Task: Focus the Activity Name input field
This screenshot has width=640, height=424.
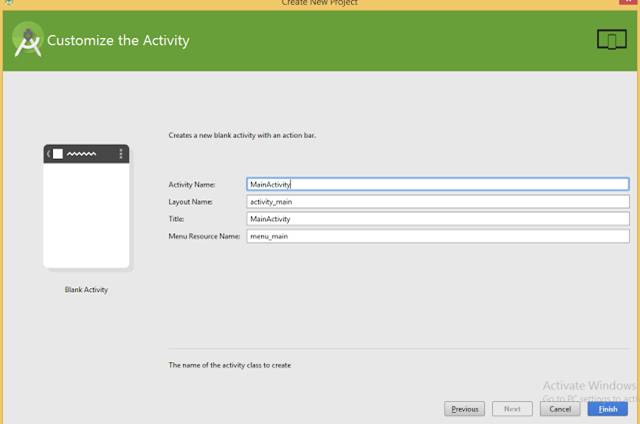Action: [438, 184]
